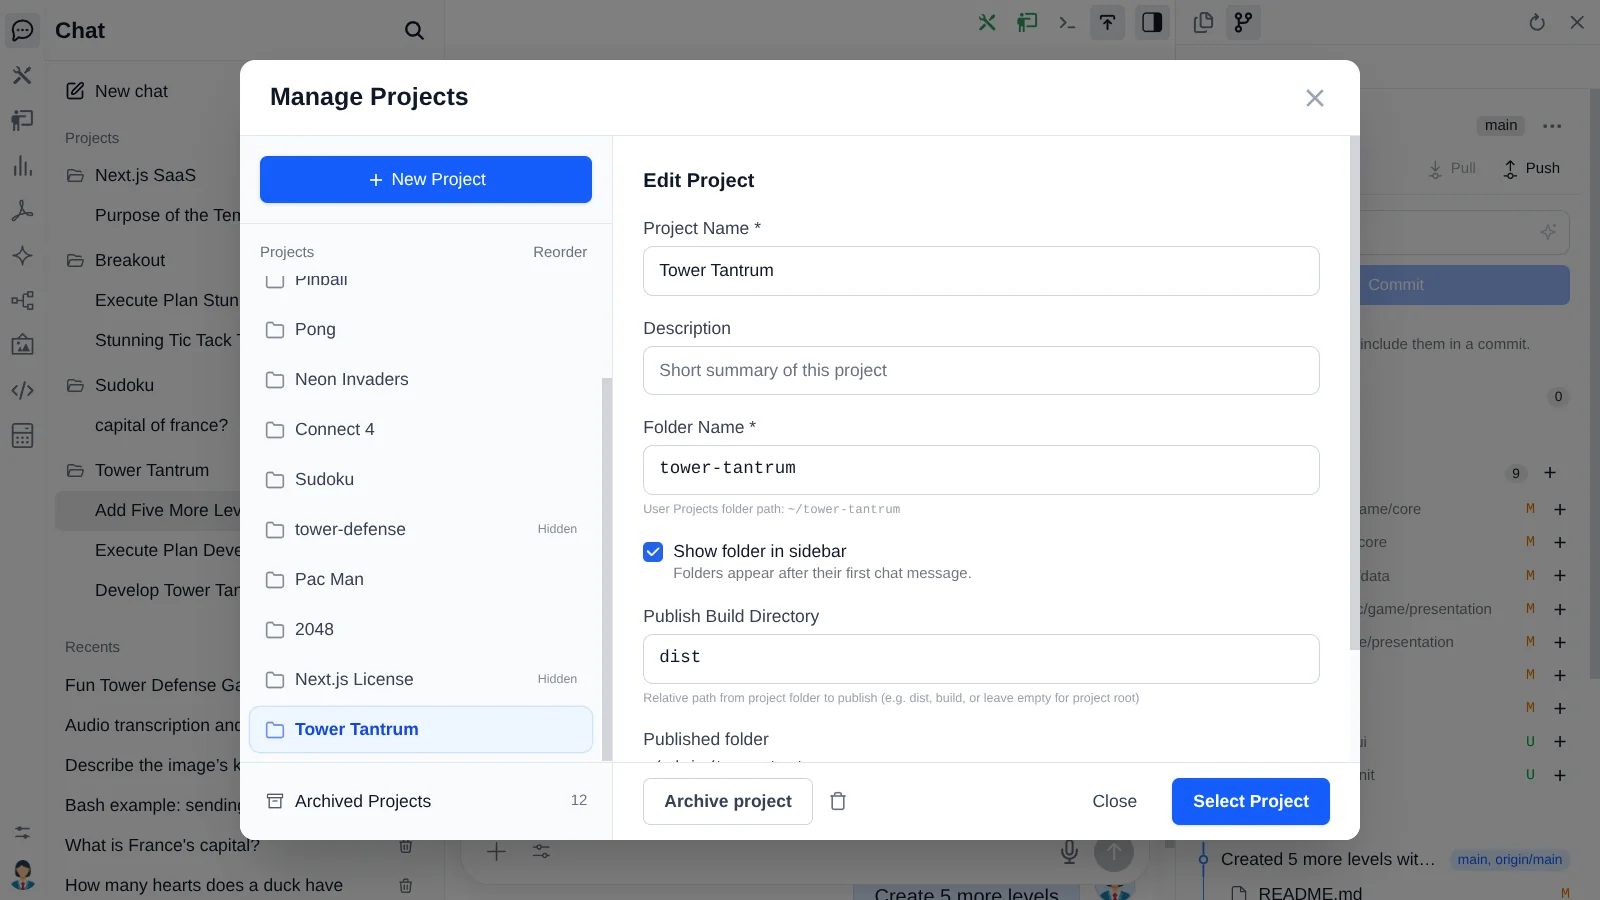The width and height of the screenshot is (1600, 900).
Task: Toggle the side panel layout icon
Action: pos(1152,22)
